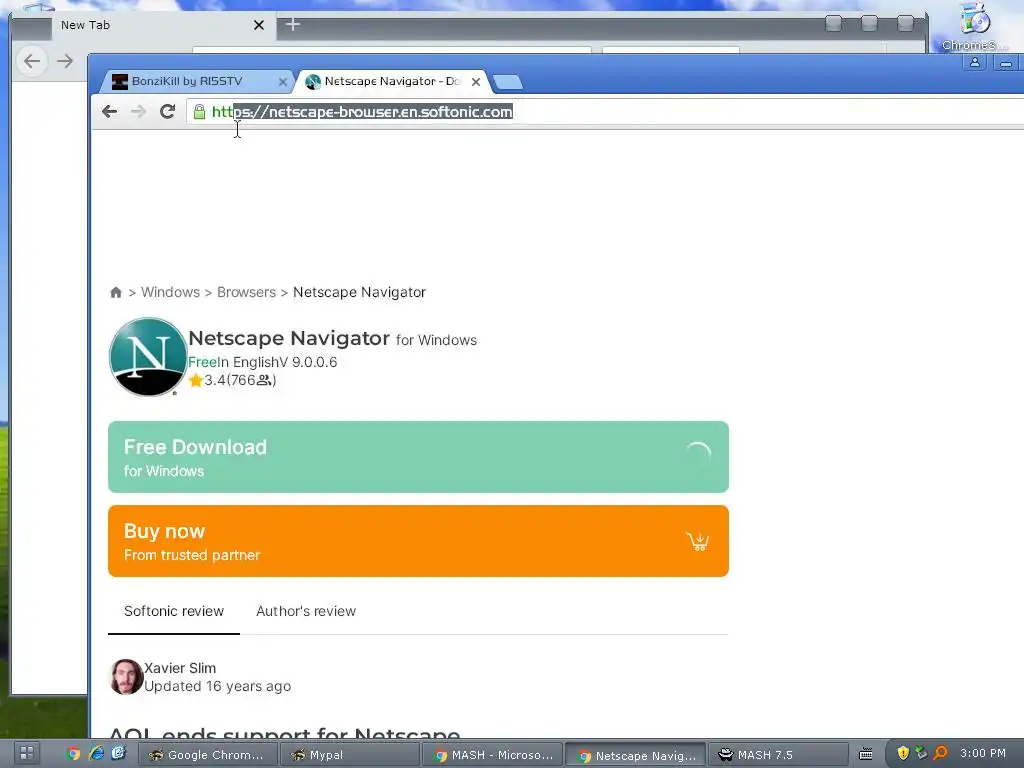Close the BonziKill by RISSTV tab
The height and width of the screenshot is (768, 1024).
(x=282, y=82)
